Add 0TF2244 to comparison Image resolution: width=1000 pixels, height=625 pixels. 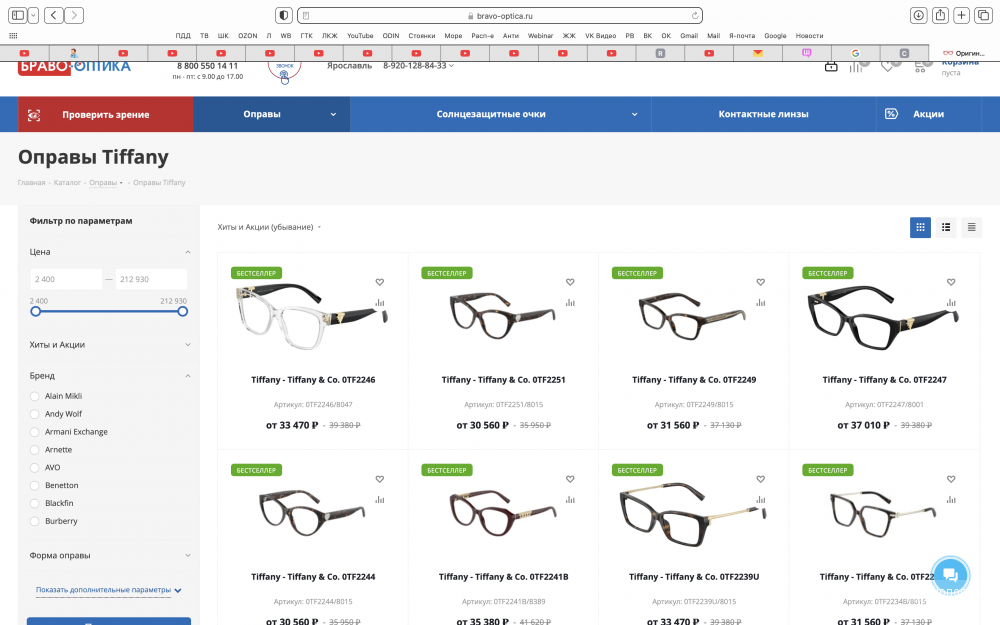(x=380, y=500)
